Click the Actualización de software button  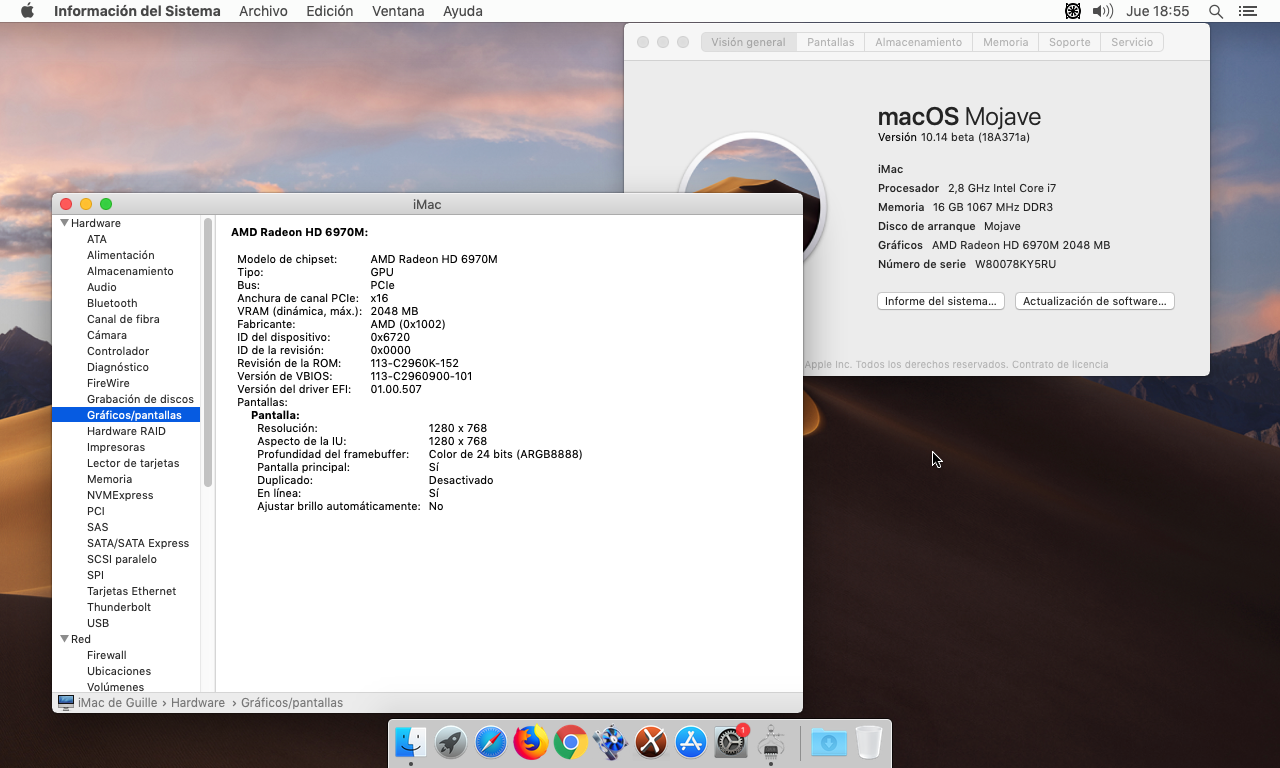(1094, 301)
